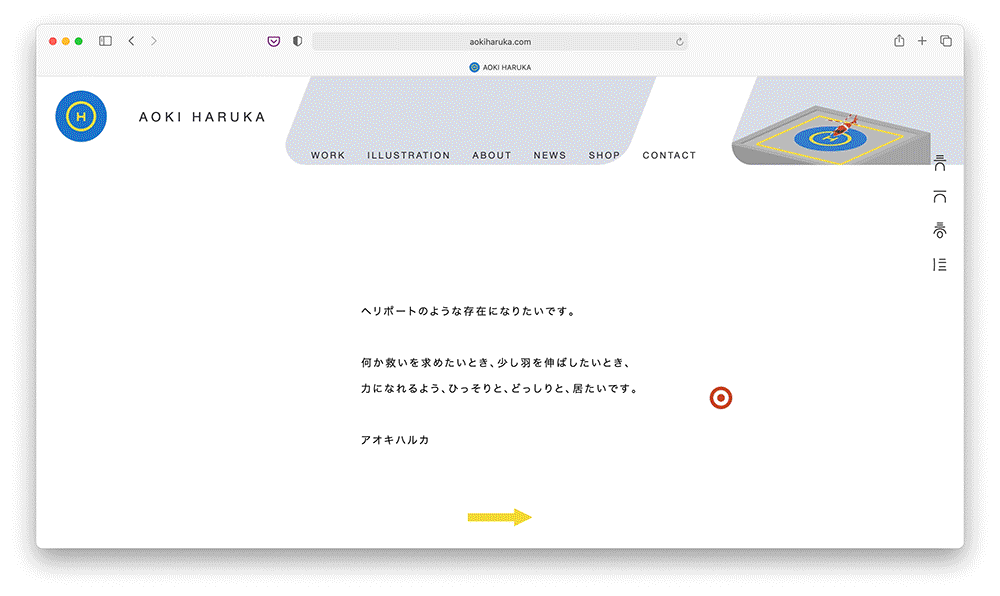Open the WORK menu item

click(x=328, y=156)
